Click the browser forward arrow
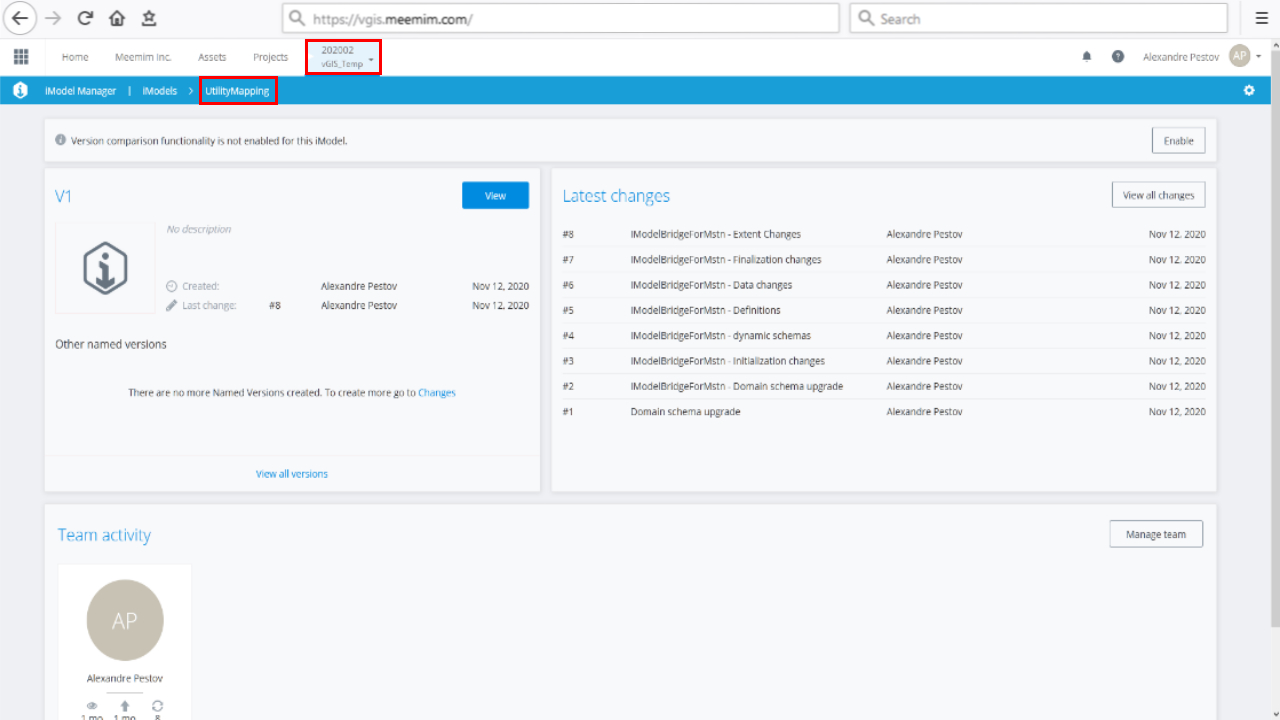Image resolution: width=1280 pixels, height=720 pixels. click(53, 18)
